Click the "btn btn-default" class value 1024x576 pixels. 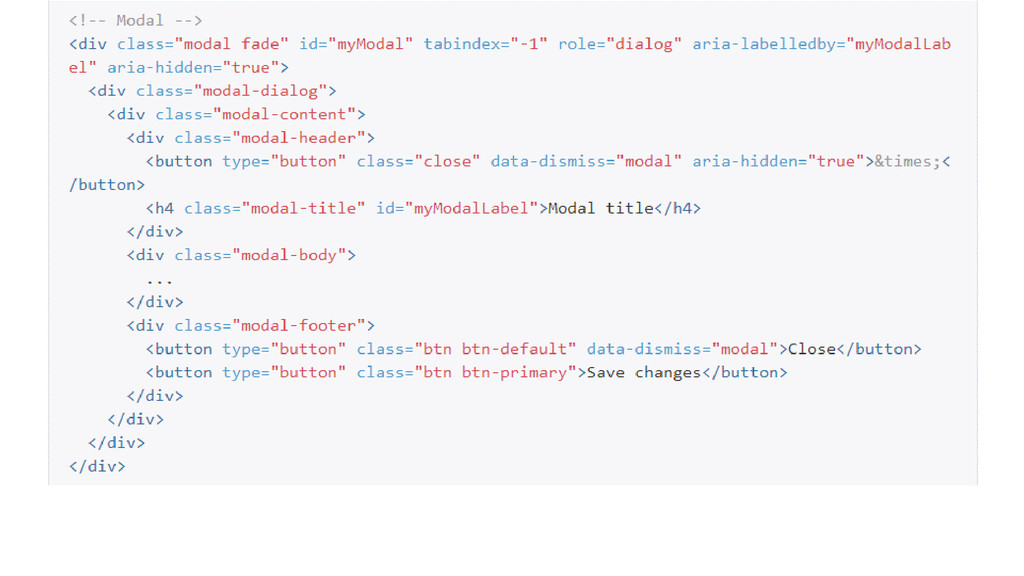[x=496, y=349]
